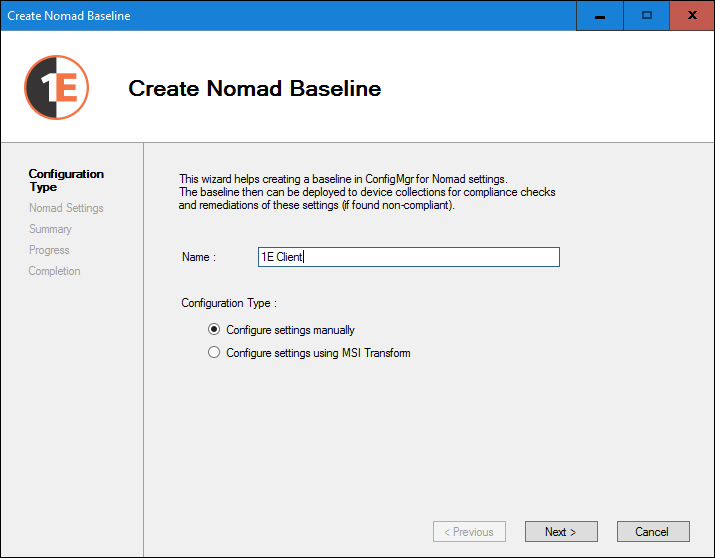The width and height of the screenshot is (715, 558).
Task: Jump to the Progress step
Action: coord(49,250)
